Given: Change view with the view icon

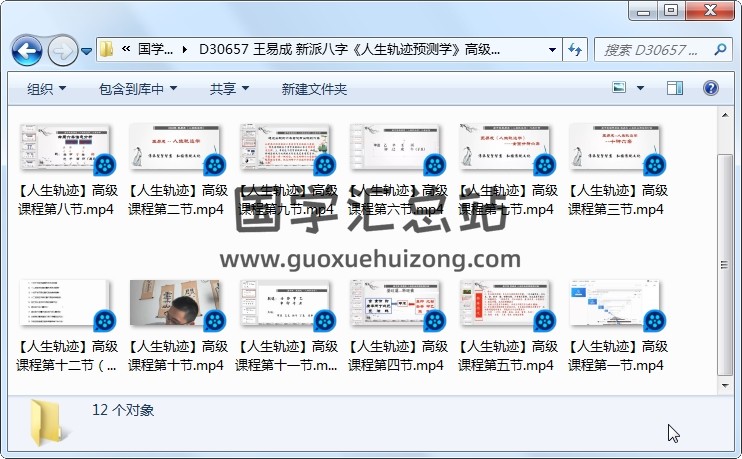Looking at the screenshot, I should (619, 88).
